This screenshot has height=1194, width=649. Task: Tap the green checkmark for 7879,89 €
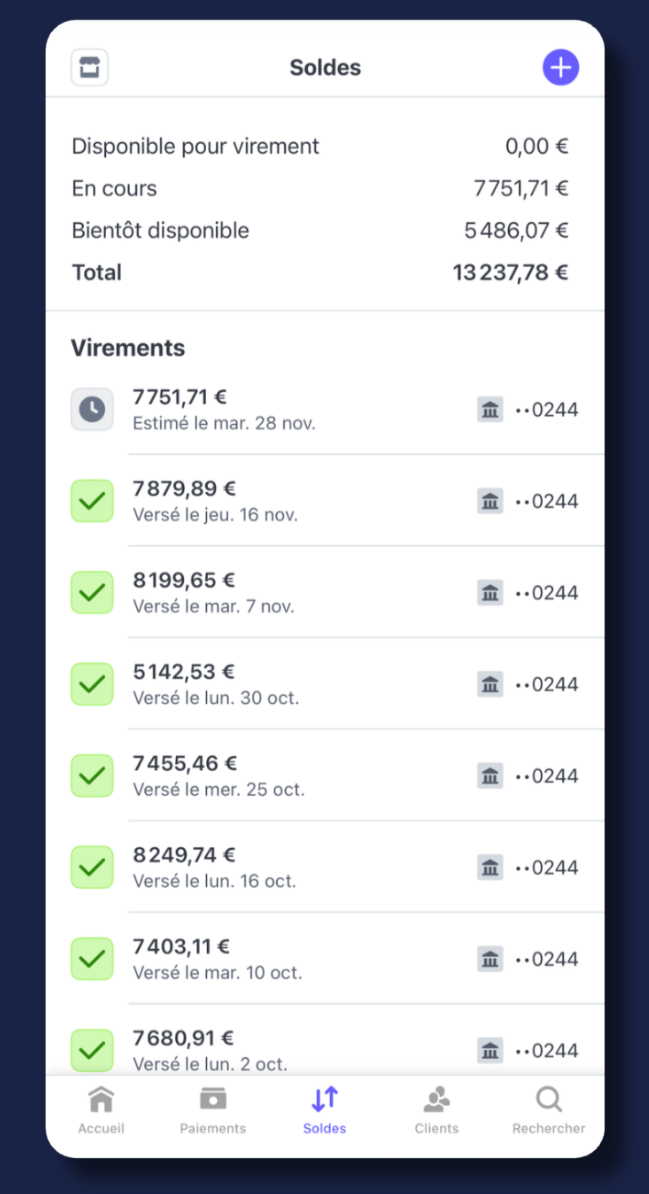(x=92, y=501)
